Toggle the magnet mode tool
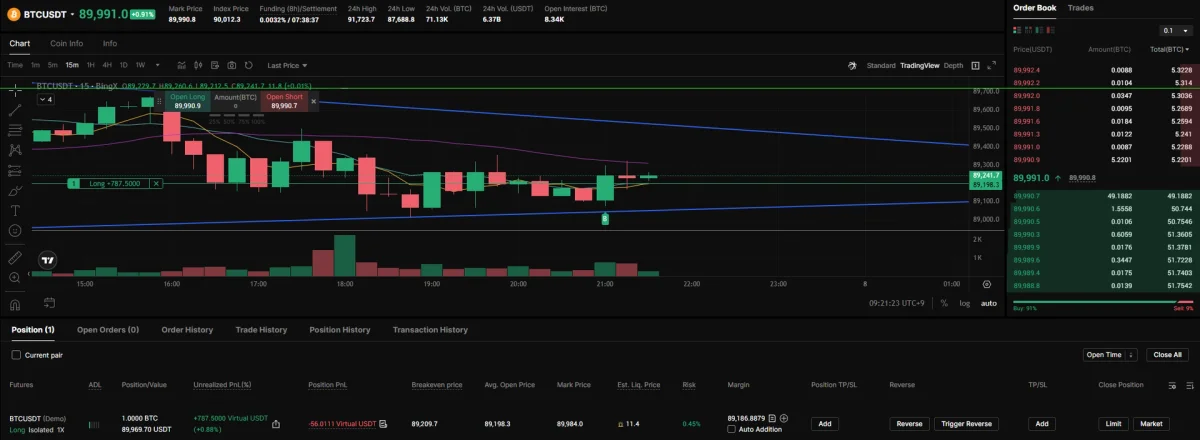This screenshot has width=1200, height=440. (15, 303)
